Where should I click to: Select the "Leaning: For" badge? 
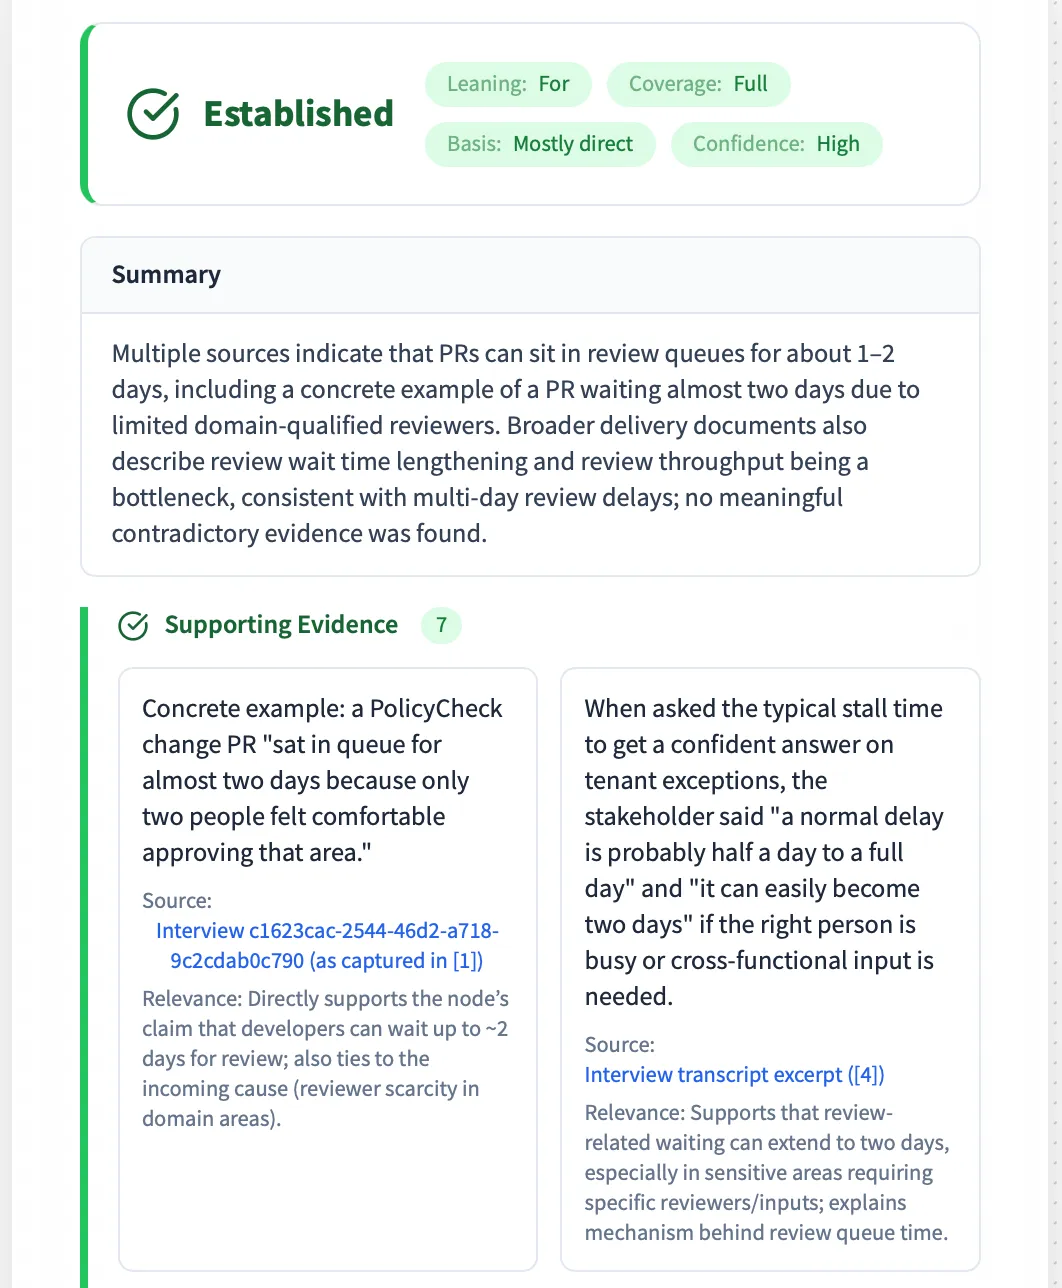click(508, 84)
